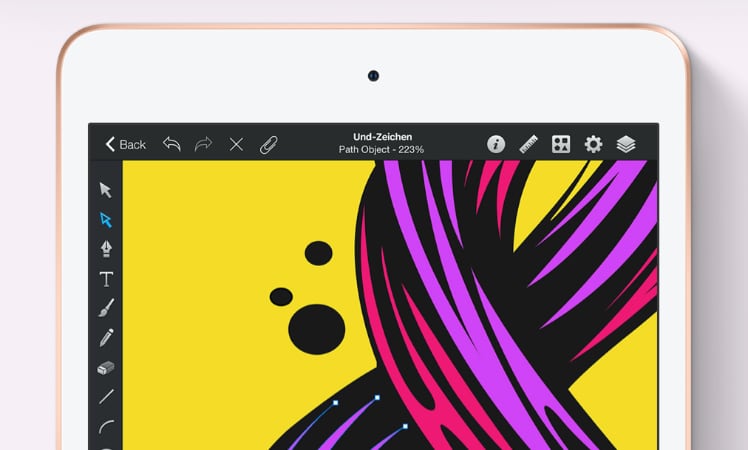
Task: Select the largest black circle on canvas
Action: pyautogui.click(x=316, y=328)
